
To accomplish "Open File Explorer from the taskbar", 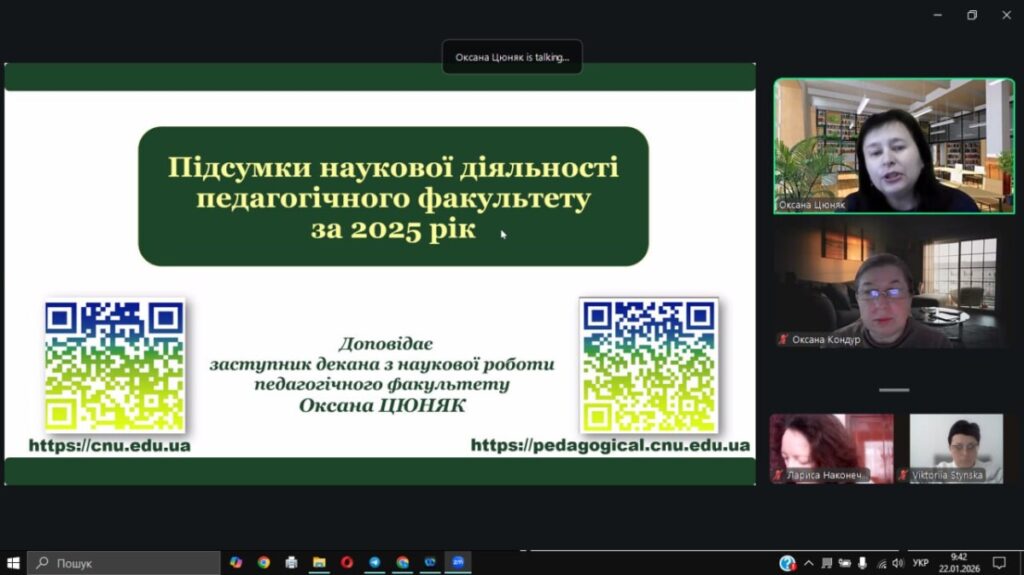I will pyautogui.click(x=319, y=562).
